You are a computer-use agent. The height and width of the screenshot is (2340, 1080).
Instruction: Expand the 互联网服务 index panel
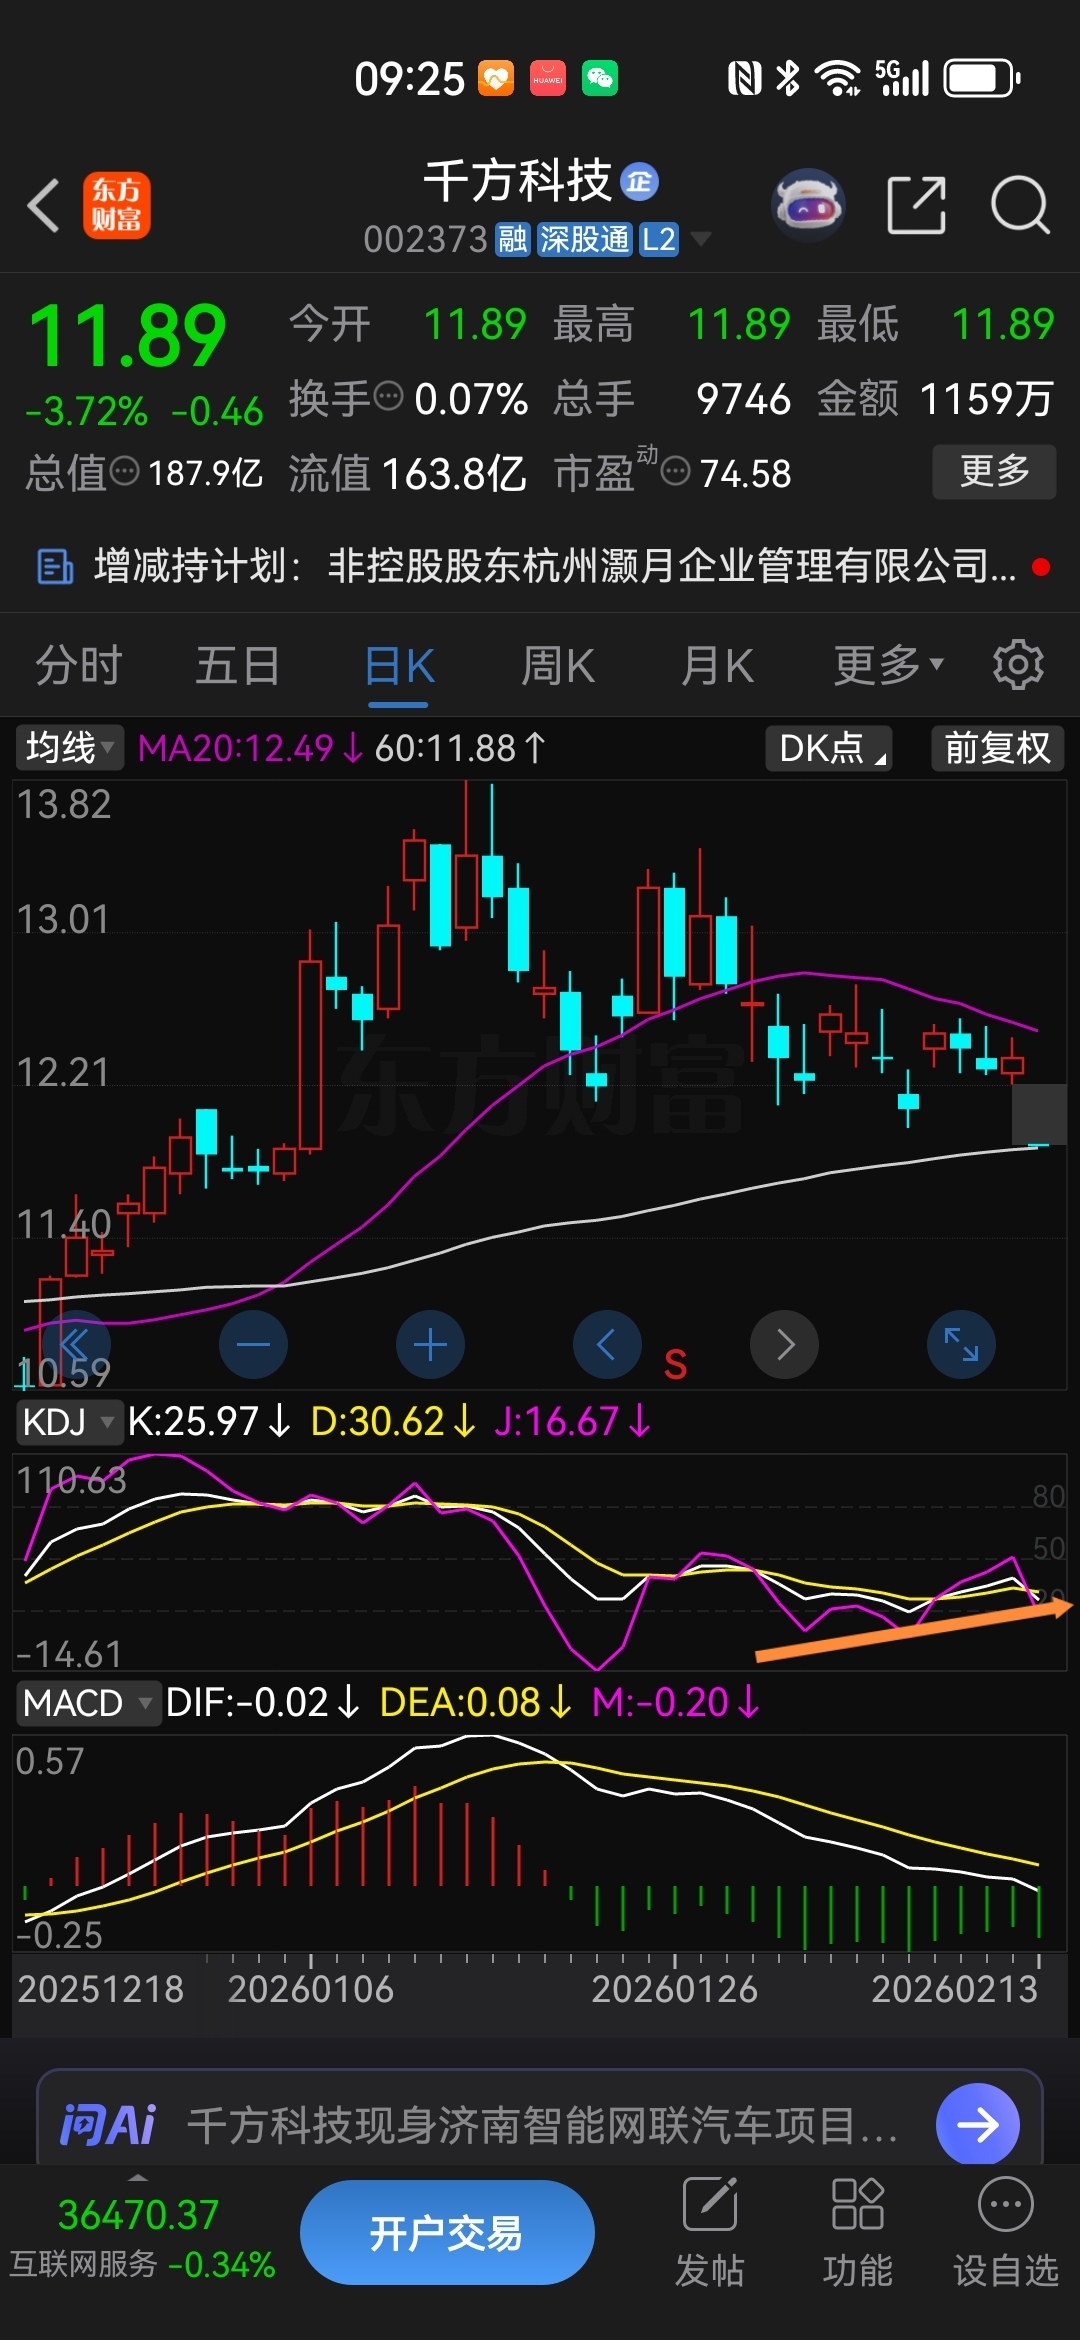point(139,2177)
